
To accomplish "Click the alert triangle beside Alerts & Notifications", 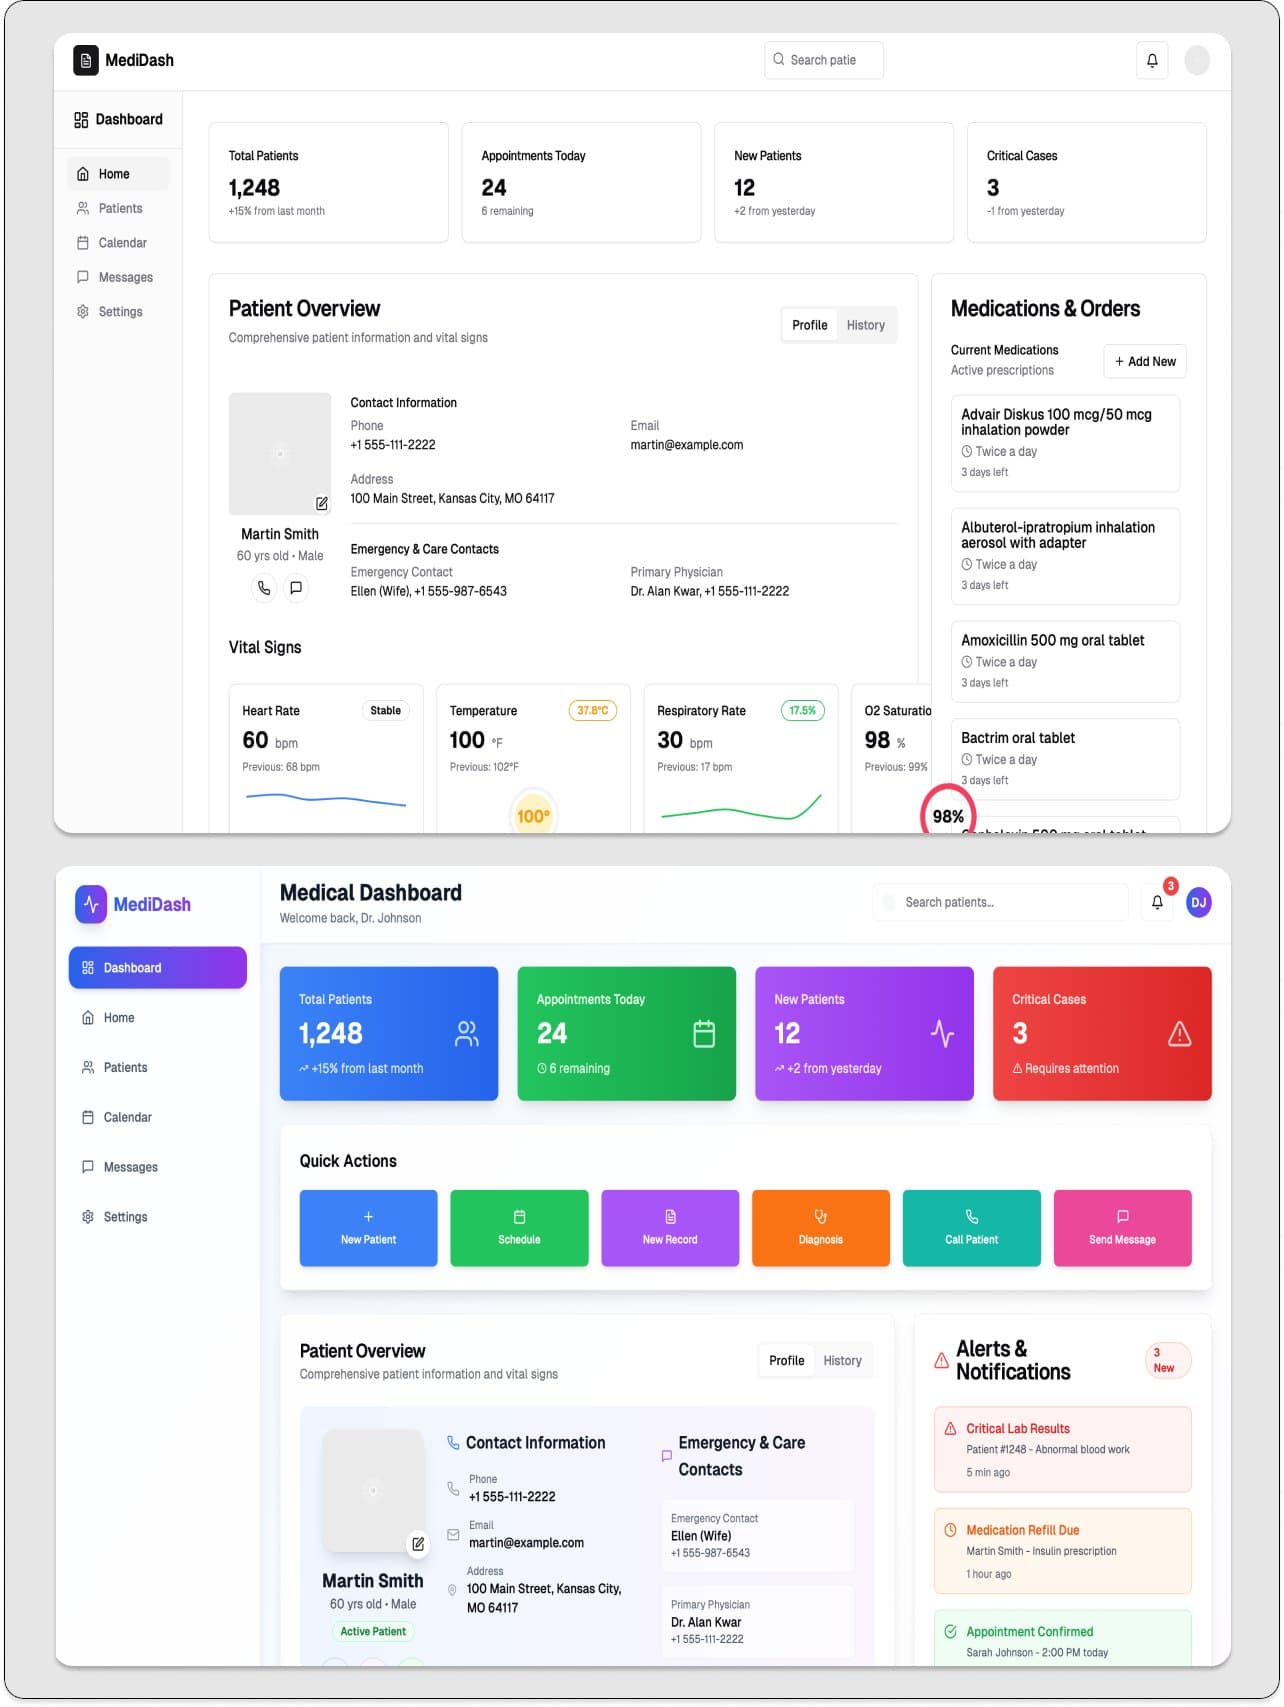I will [941, 1360].
